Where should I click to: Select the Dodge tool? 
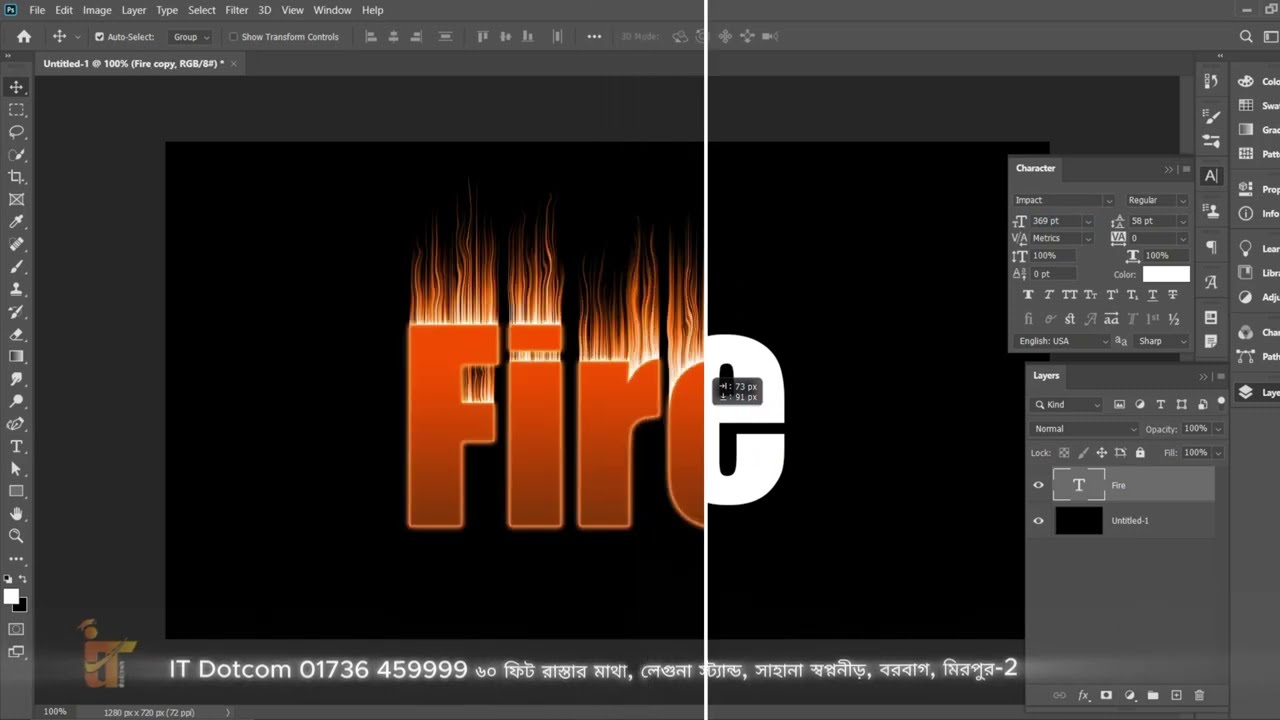(16, 401)
